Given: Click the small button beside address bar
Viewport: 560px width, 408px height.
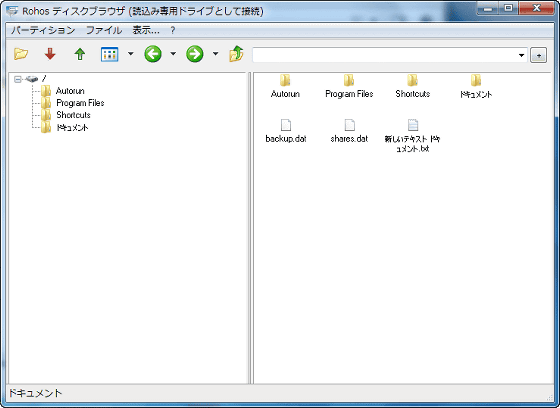Looking at the screenshot, I should click(x=539, y=55).
